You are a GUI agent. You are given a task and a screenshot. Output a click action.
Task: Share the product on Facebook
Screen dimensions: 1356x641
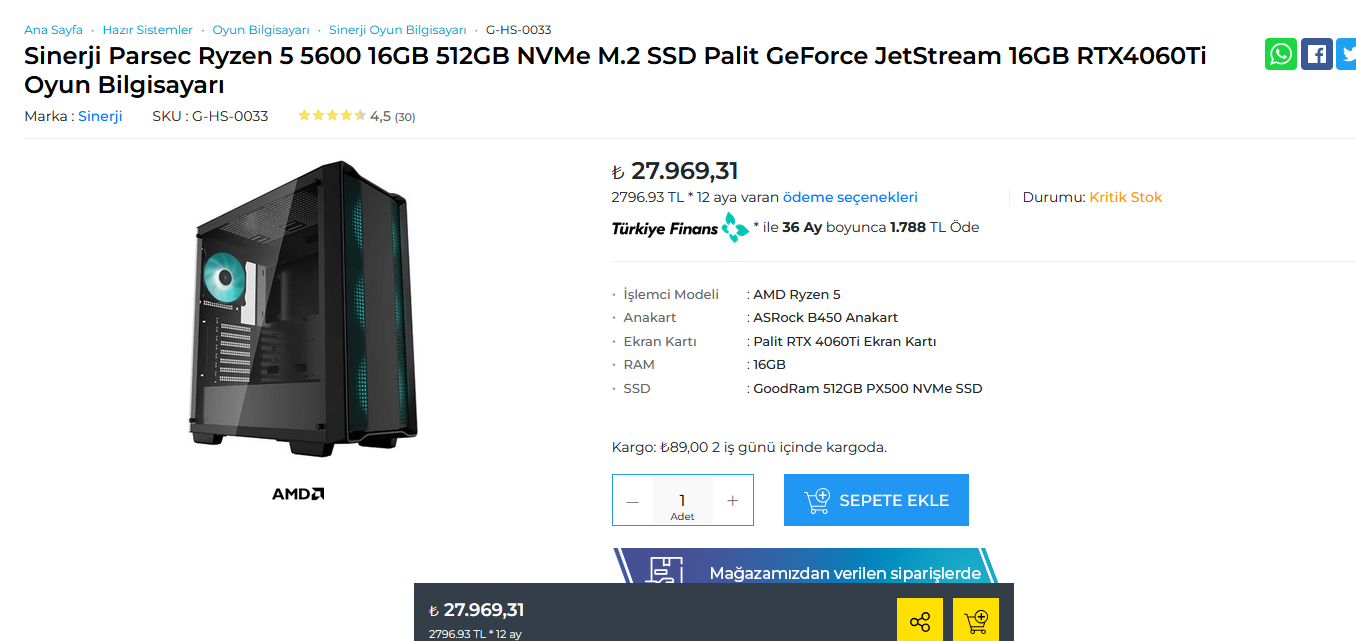(1316, 54)
